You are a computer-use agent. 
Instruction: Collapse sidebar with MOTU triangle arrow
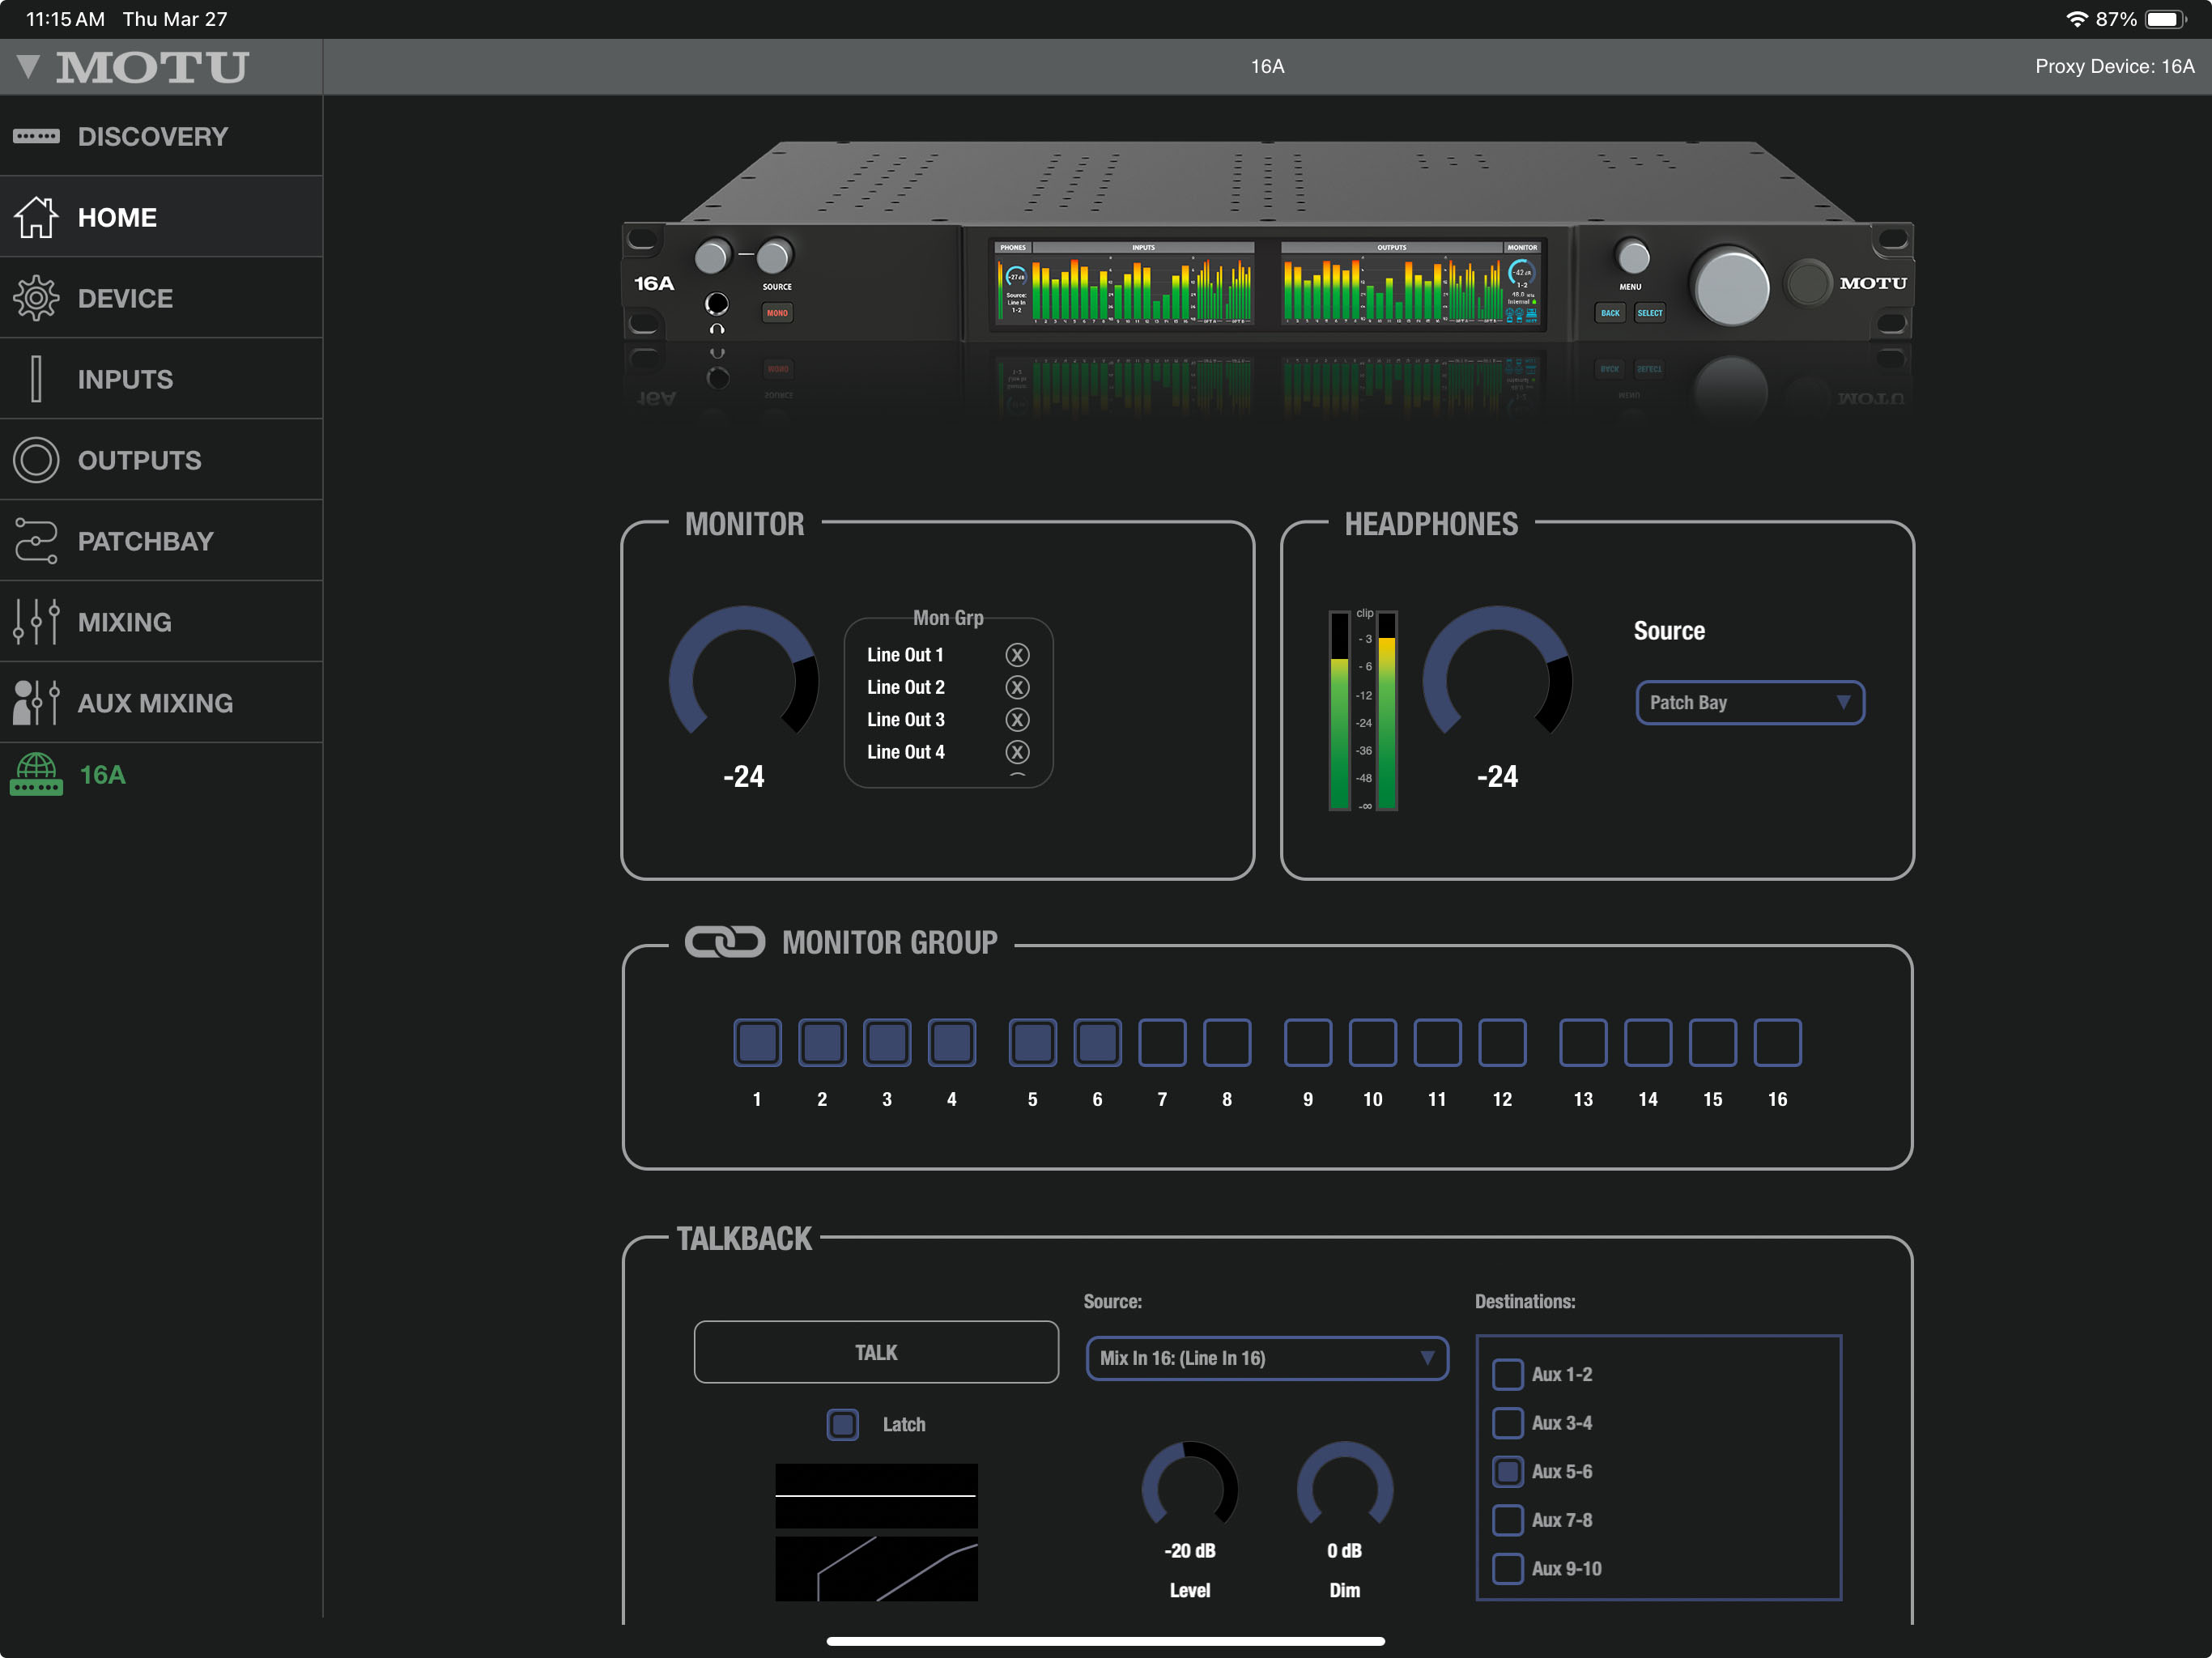pos(28,66)
